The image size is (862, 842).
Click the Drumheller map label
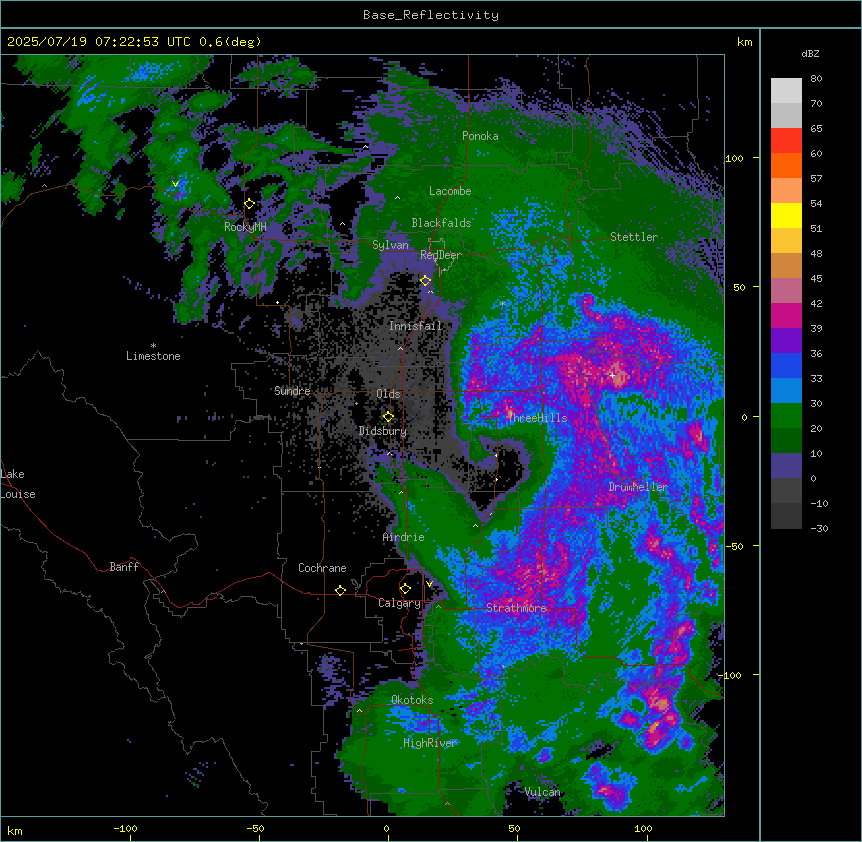click(638, 487)
